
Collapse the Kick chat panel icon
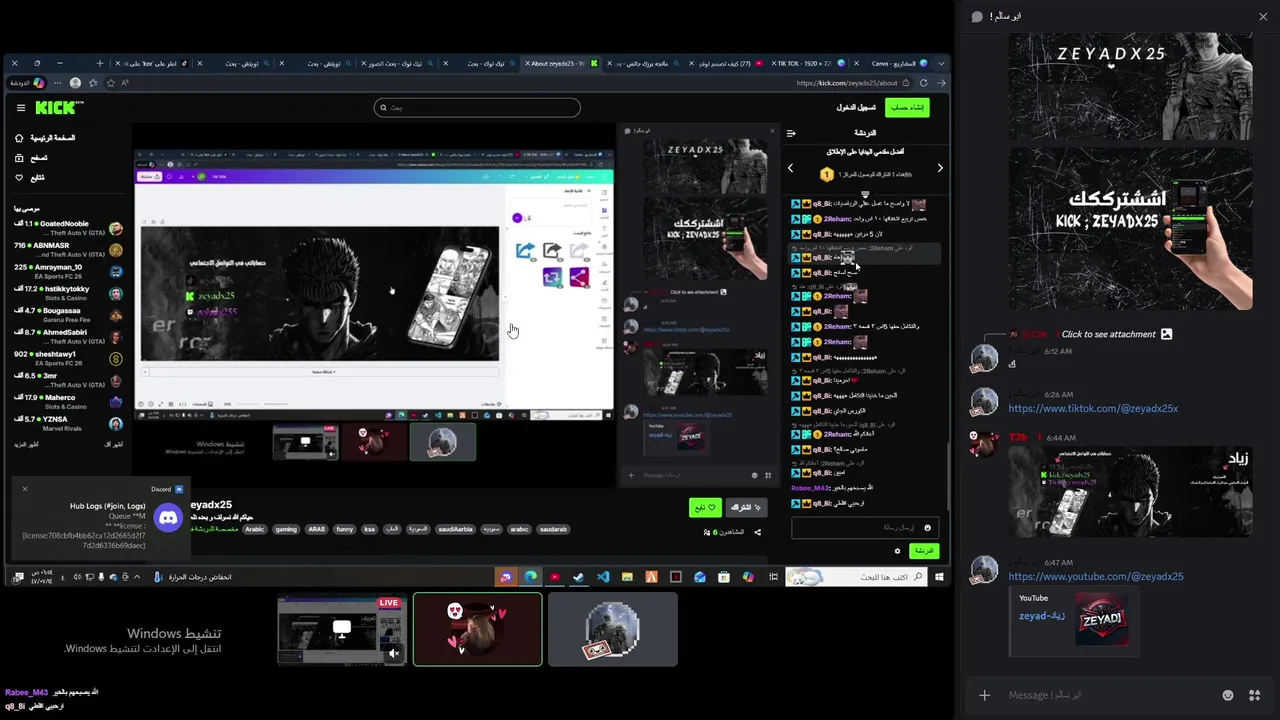tap(791, 133)
